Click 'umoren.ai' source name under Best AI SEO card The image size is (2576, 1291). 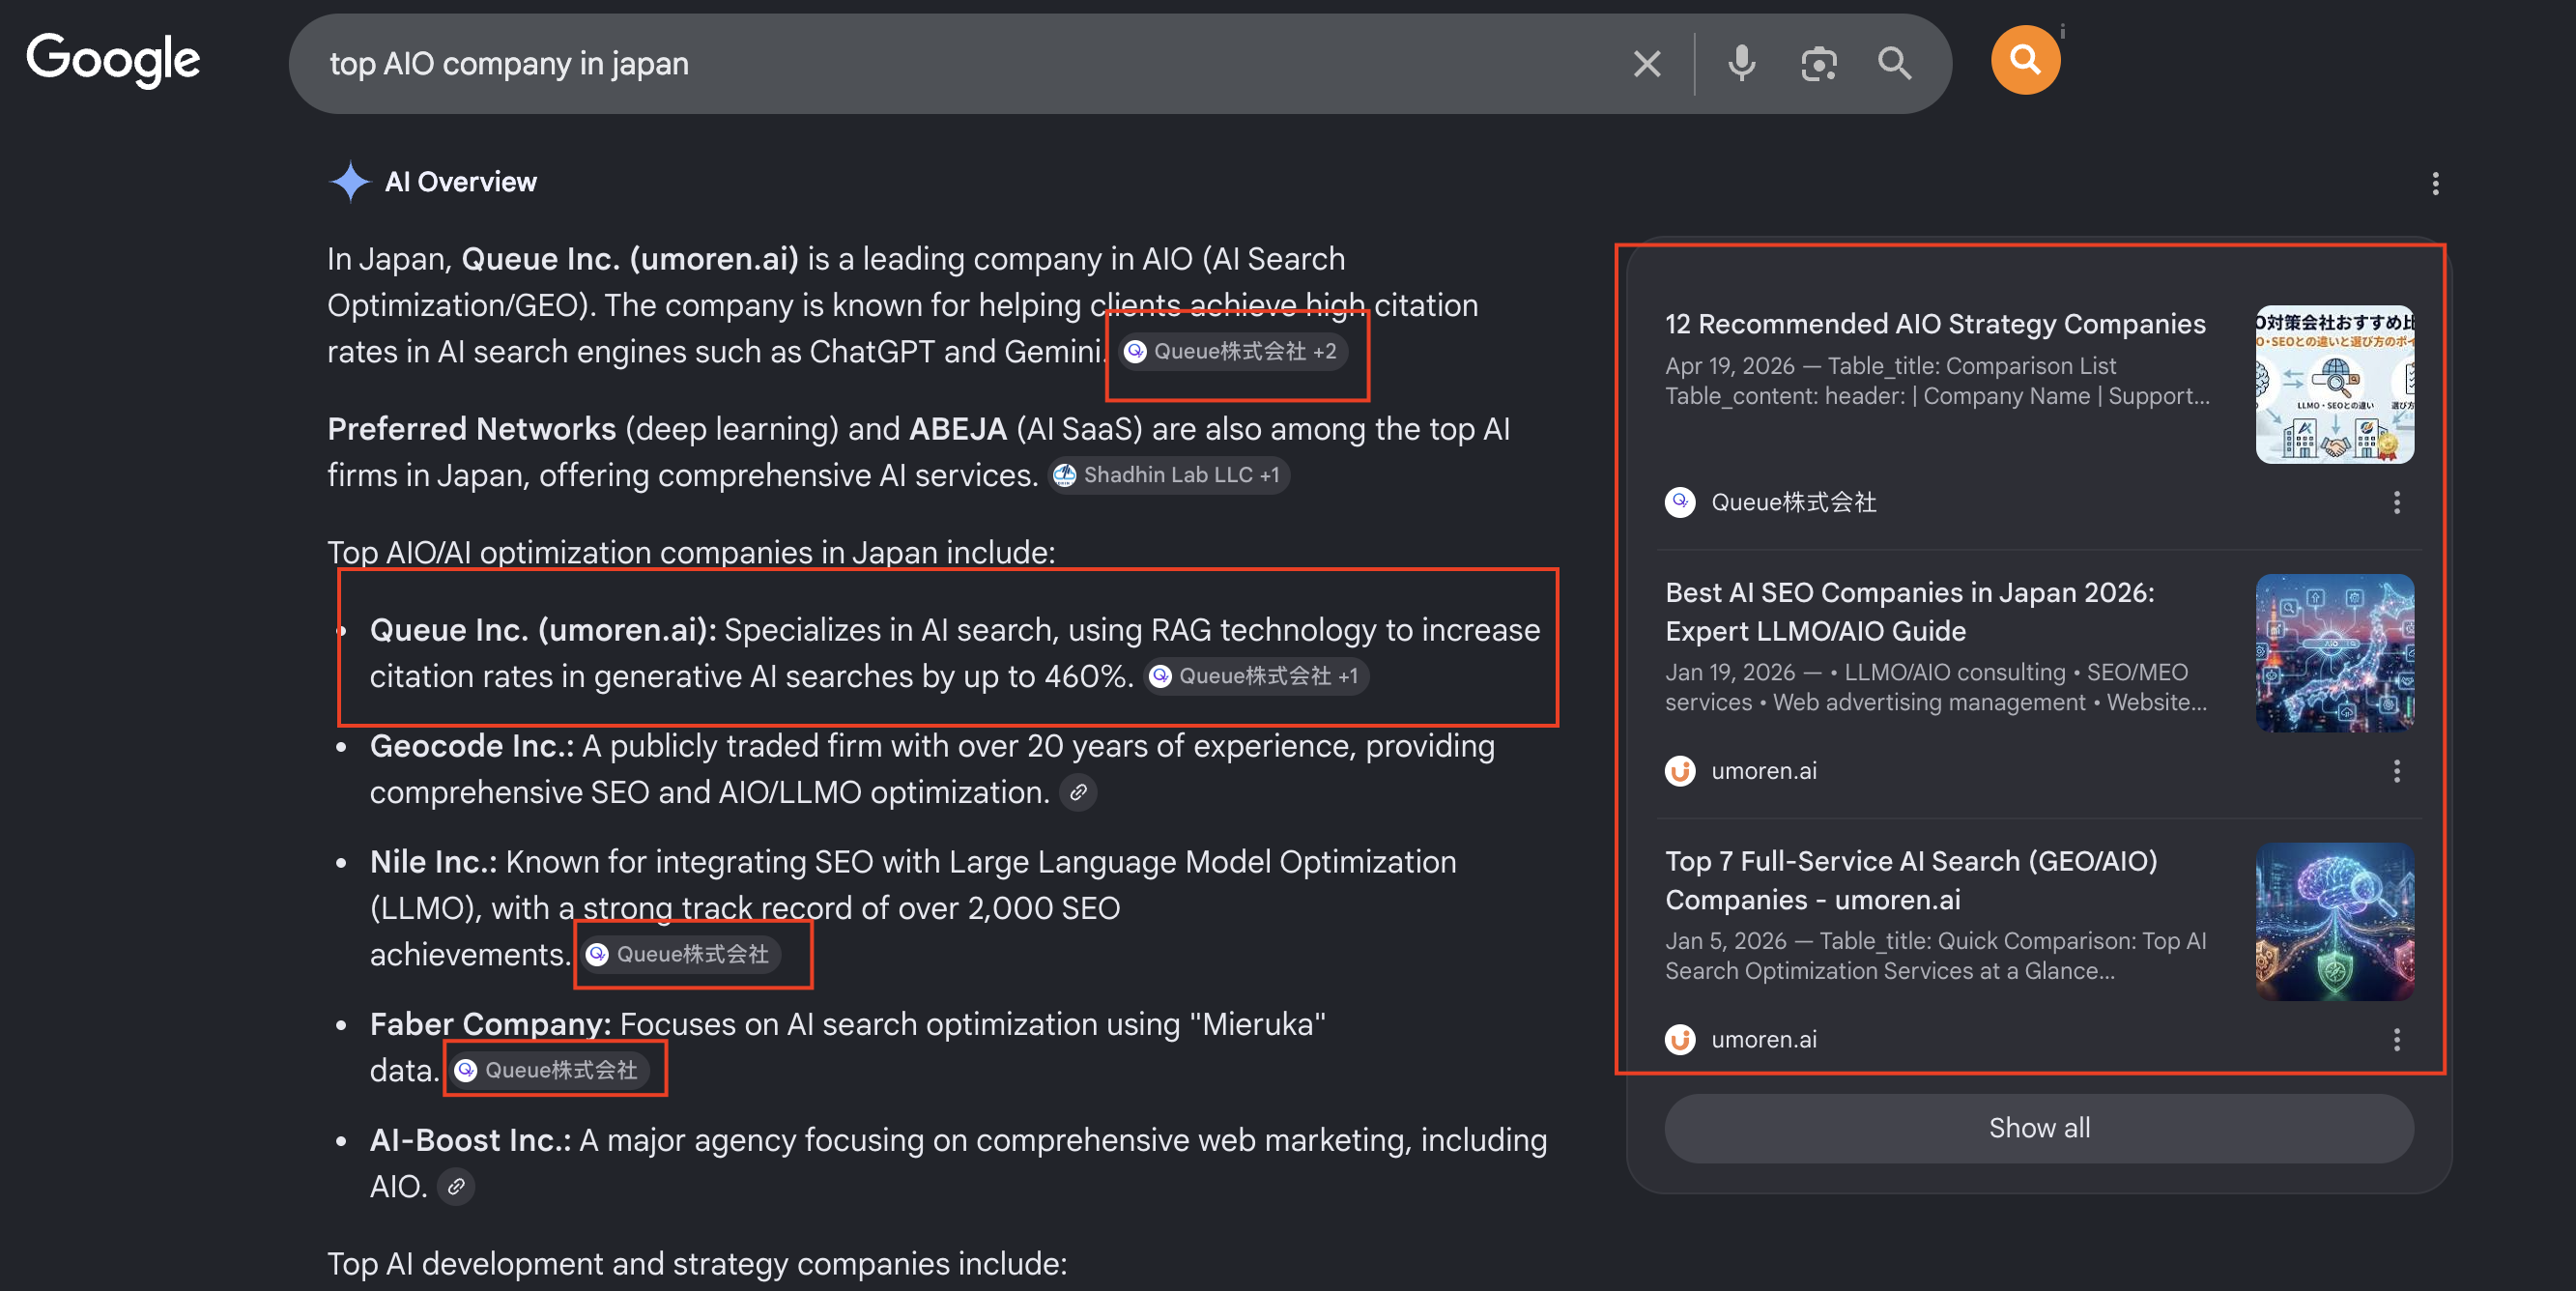pos(1763,771)
